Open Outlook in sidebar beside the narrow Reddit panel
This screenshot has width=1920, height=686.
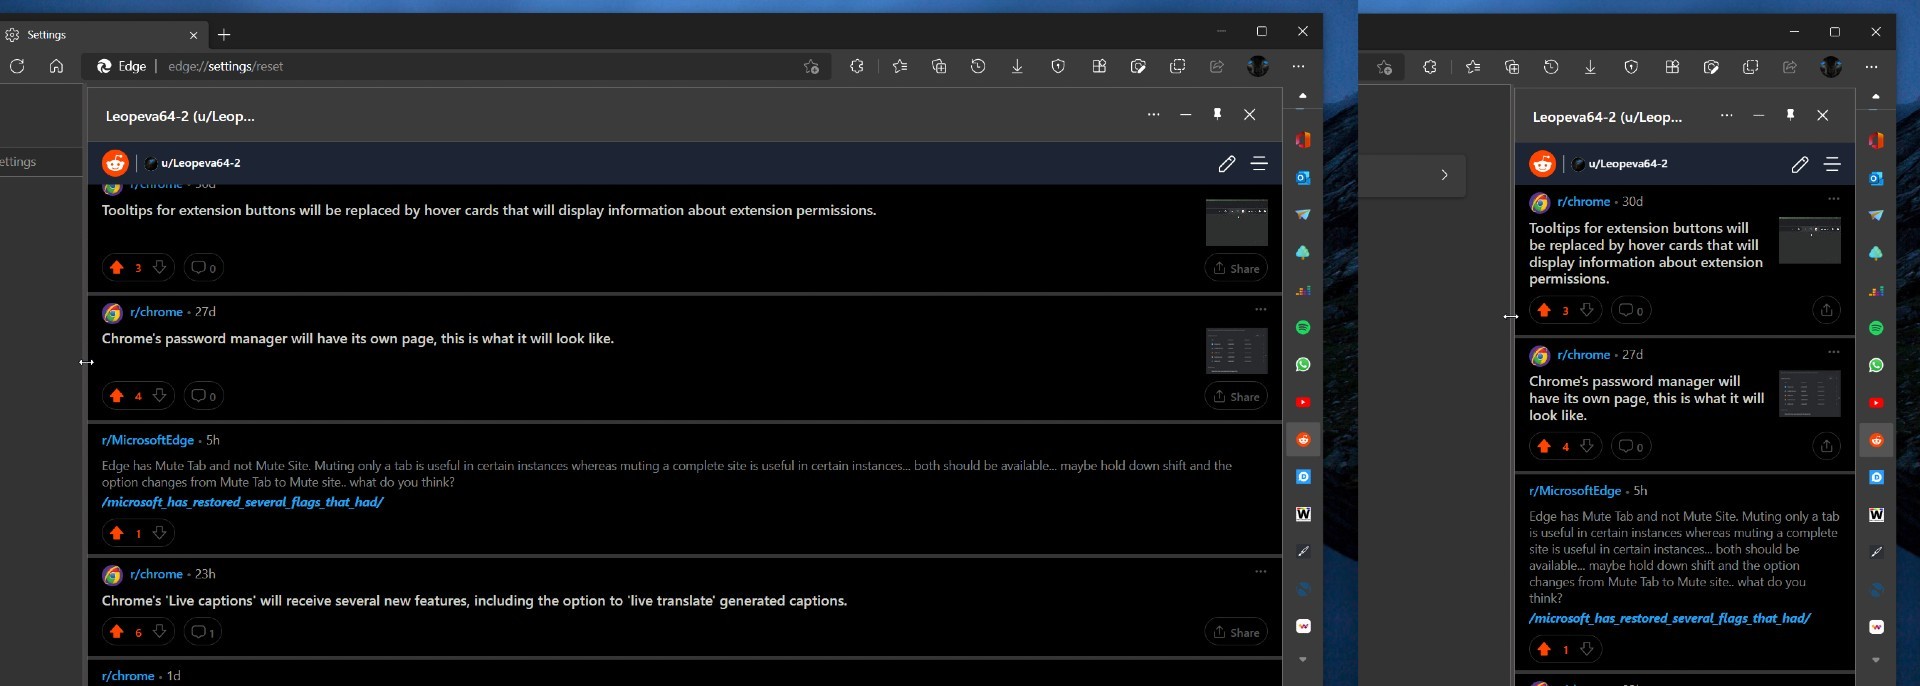click(1875, 179)
